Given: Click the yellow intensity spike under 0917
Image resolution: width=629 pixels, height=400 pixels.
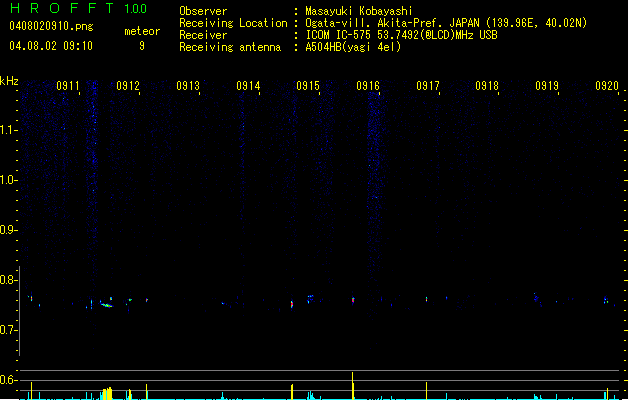Looking at the screenshot, I should (x=426, y=390).
